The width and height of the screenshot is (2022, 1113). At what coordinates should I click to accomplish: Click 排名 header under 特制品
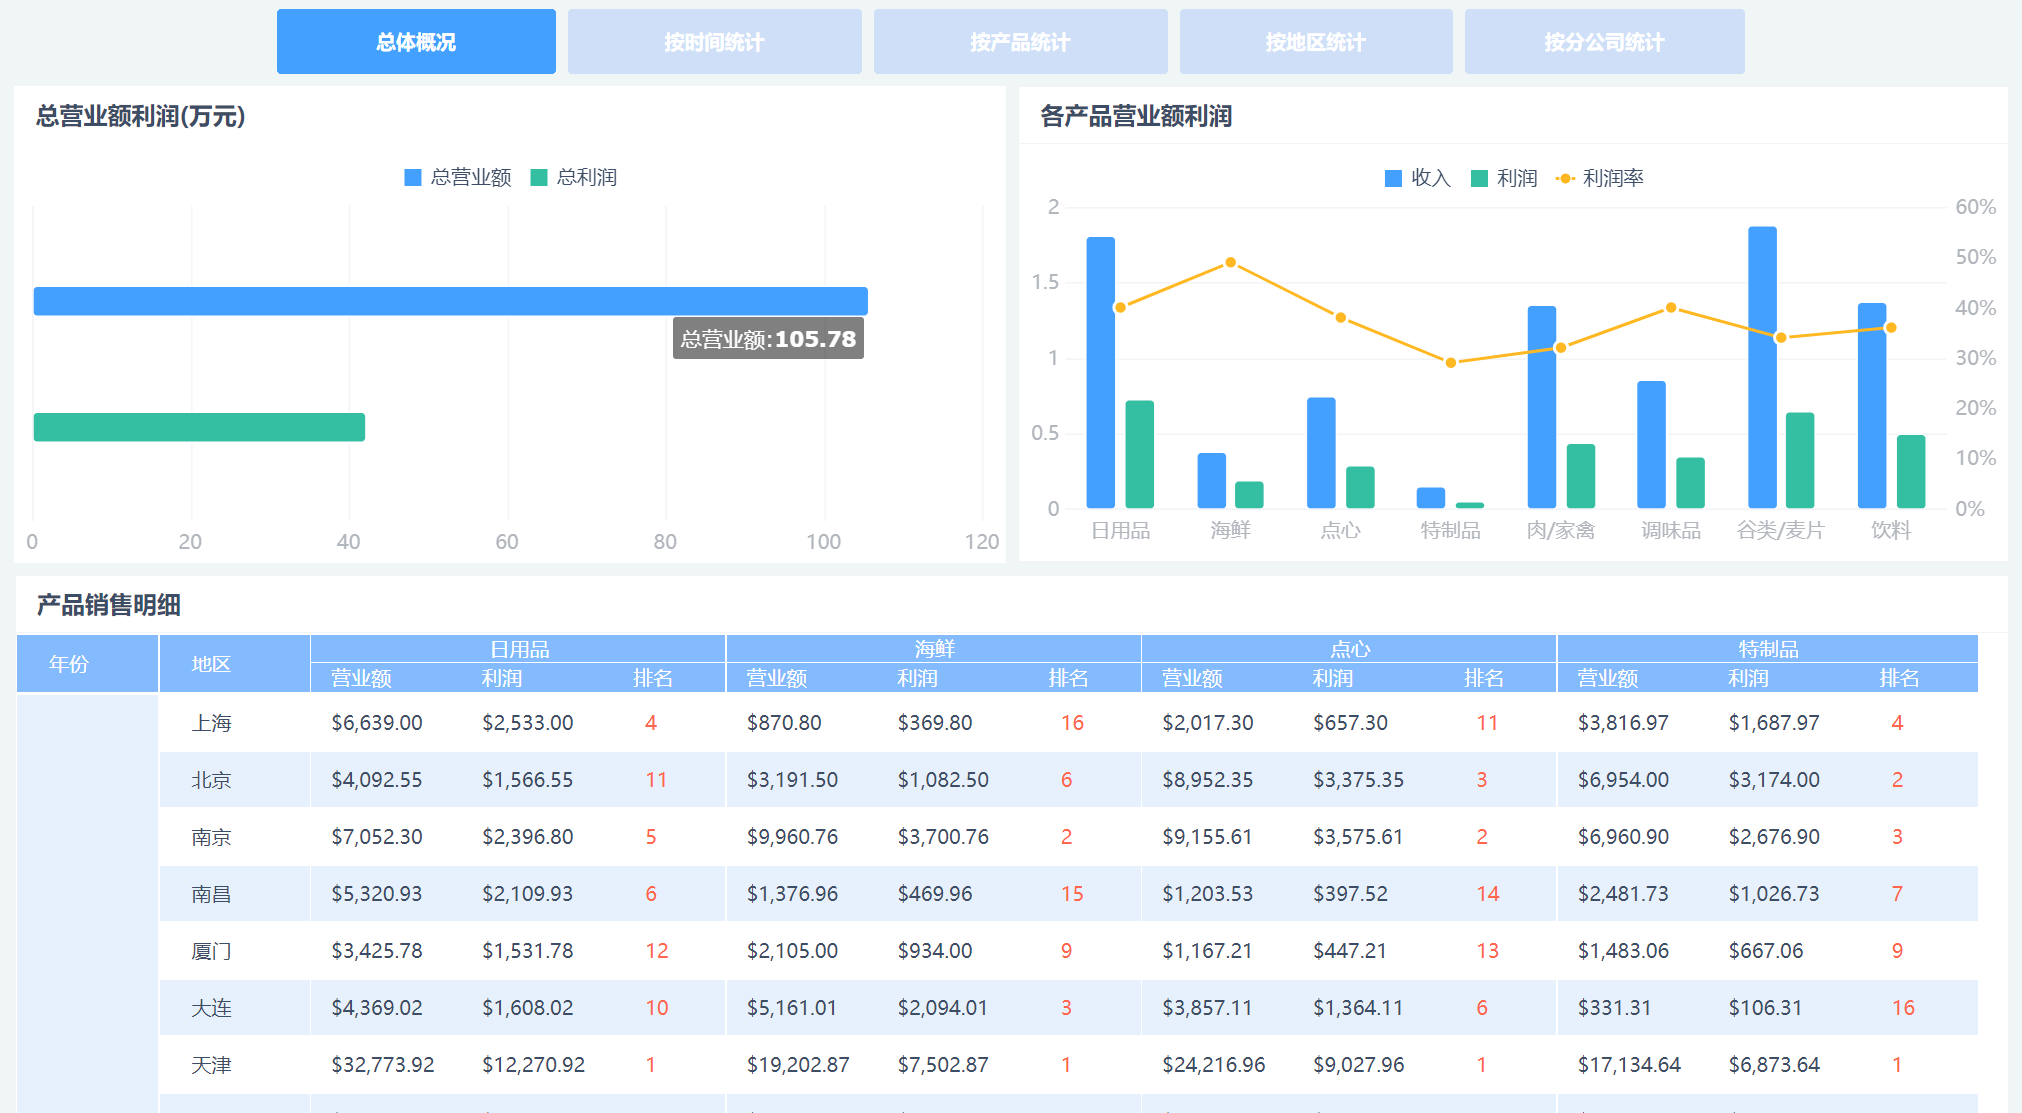[1899, 678]
